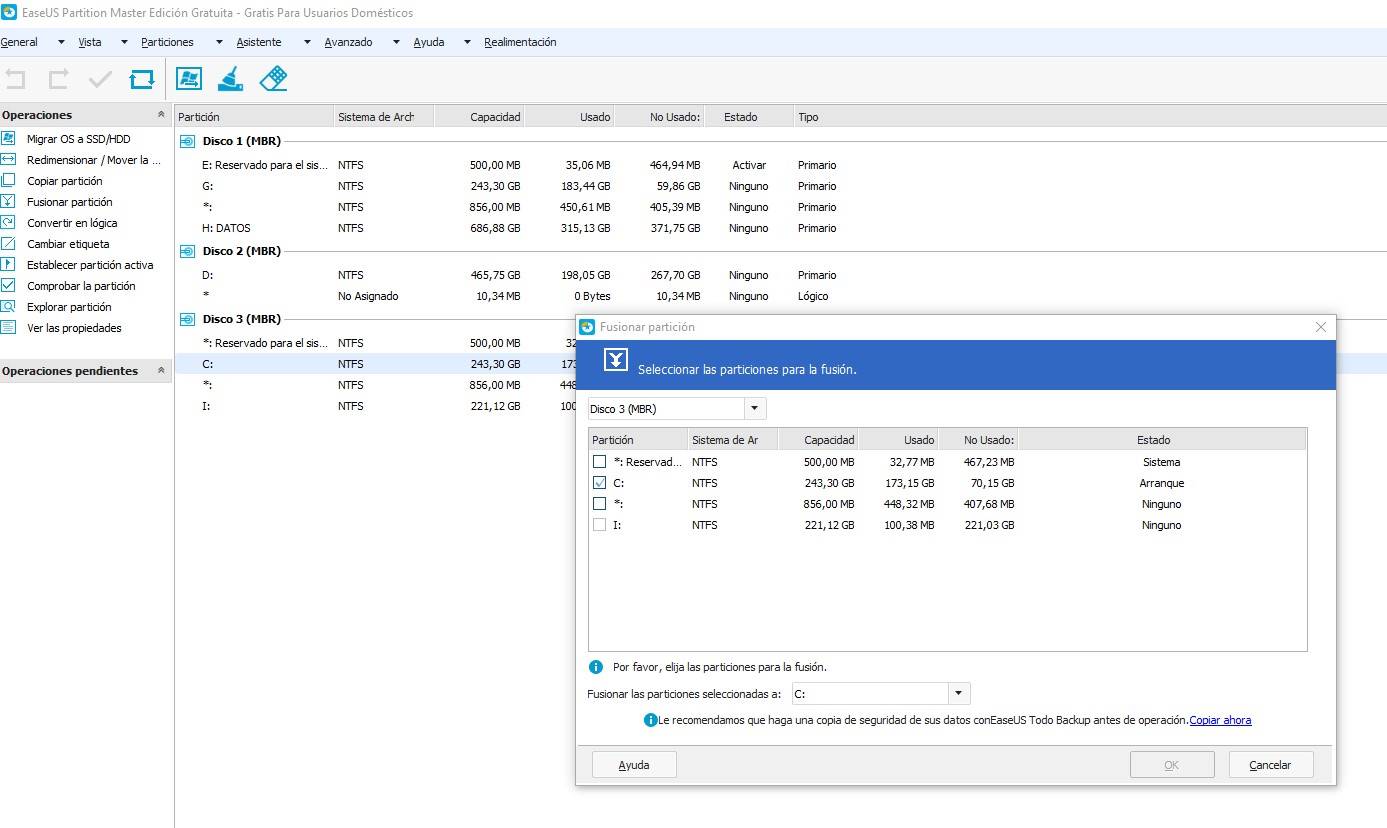Screen dimensions: 1387x828
Task: Expand the arrow next to Asistente menu
Action: click(307, 42)
